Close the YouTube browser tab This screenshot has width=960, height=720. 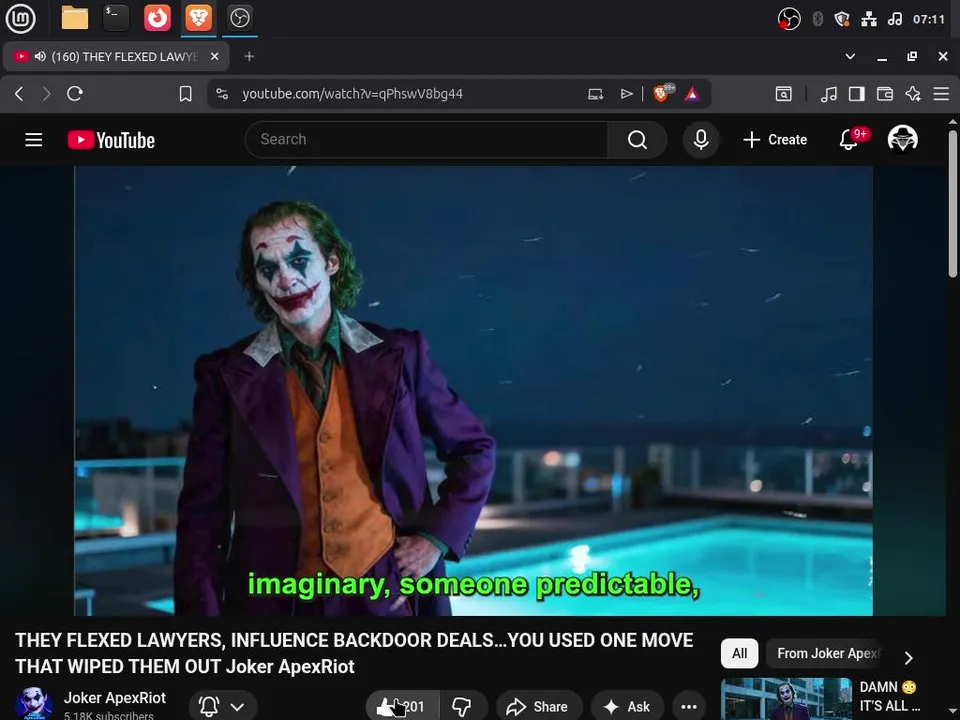point(214,56)
